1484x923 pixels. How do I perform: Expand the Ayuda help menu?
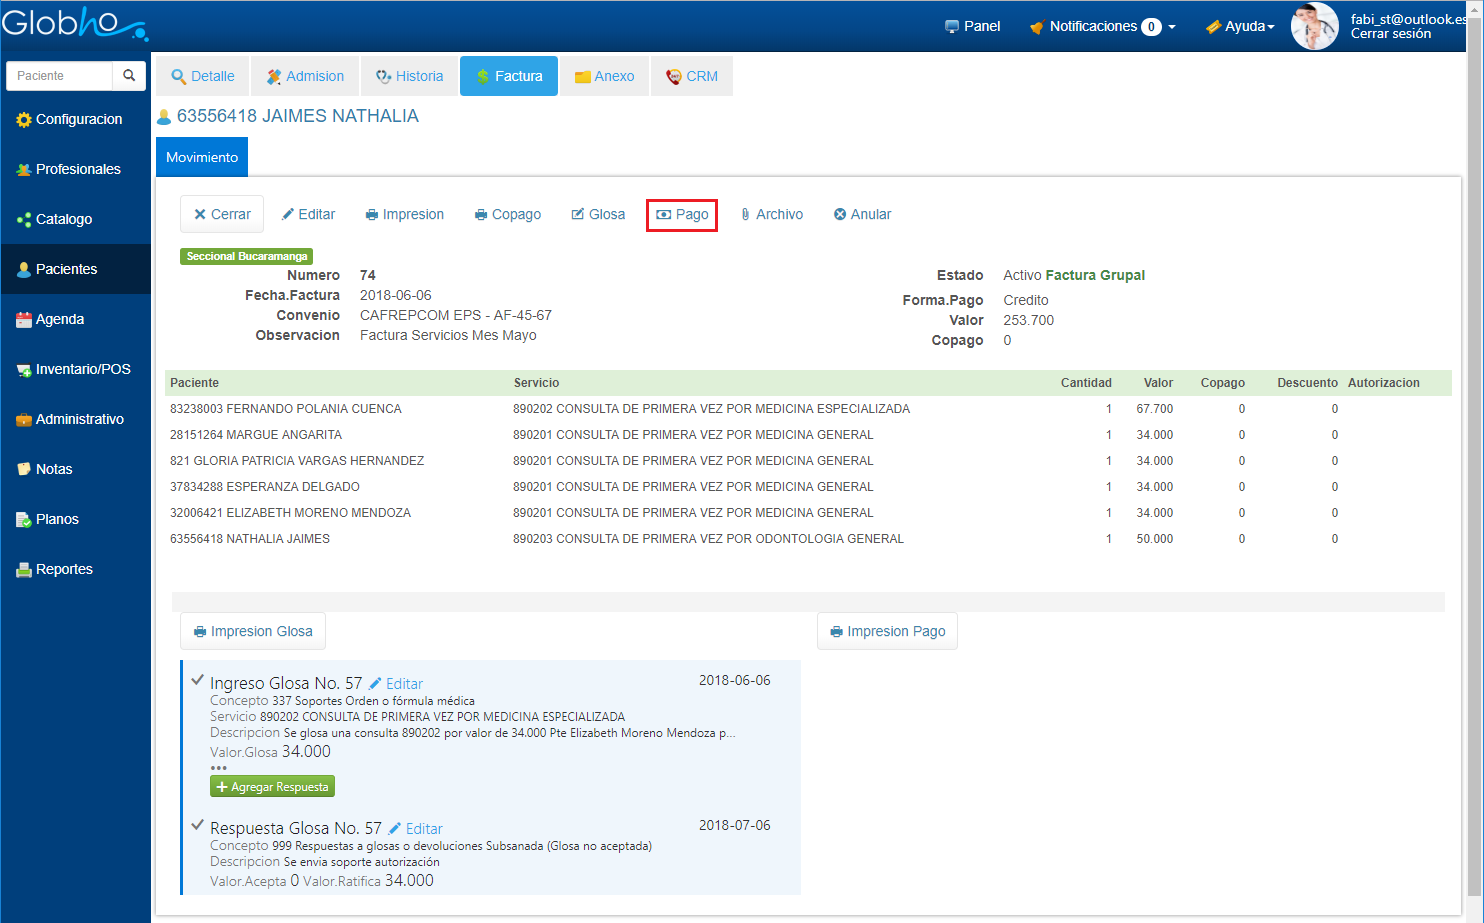point(1240,27)
